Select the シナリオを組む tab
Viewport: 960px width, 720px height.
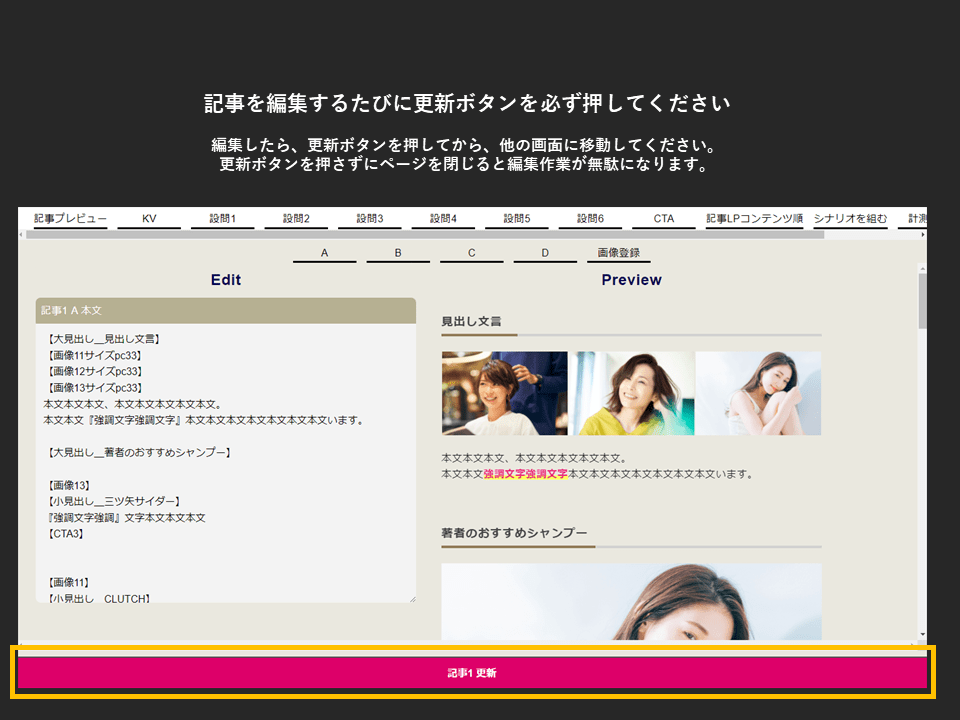tap(850, 218)
